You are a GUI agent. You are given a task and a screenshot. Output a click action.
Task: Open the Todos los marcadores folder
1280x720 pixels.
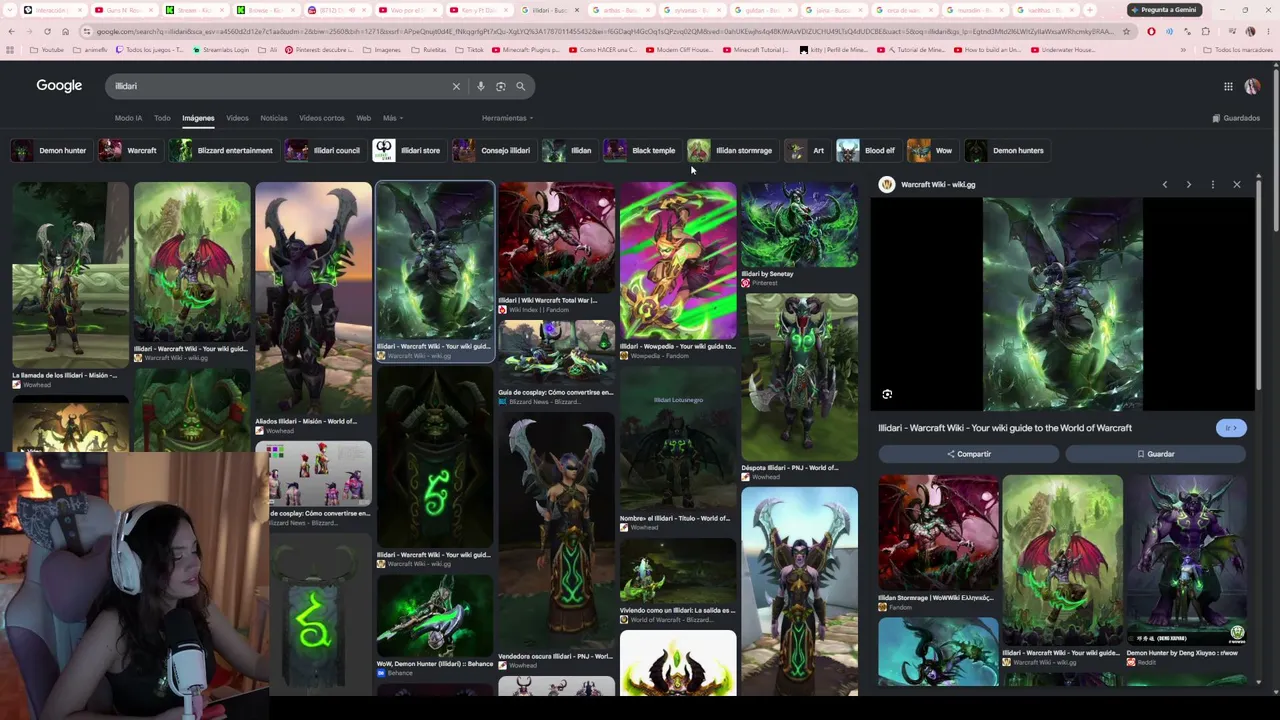[1239, 50]
